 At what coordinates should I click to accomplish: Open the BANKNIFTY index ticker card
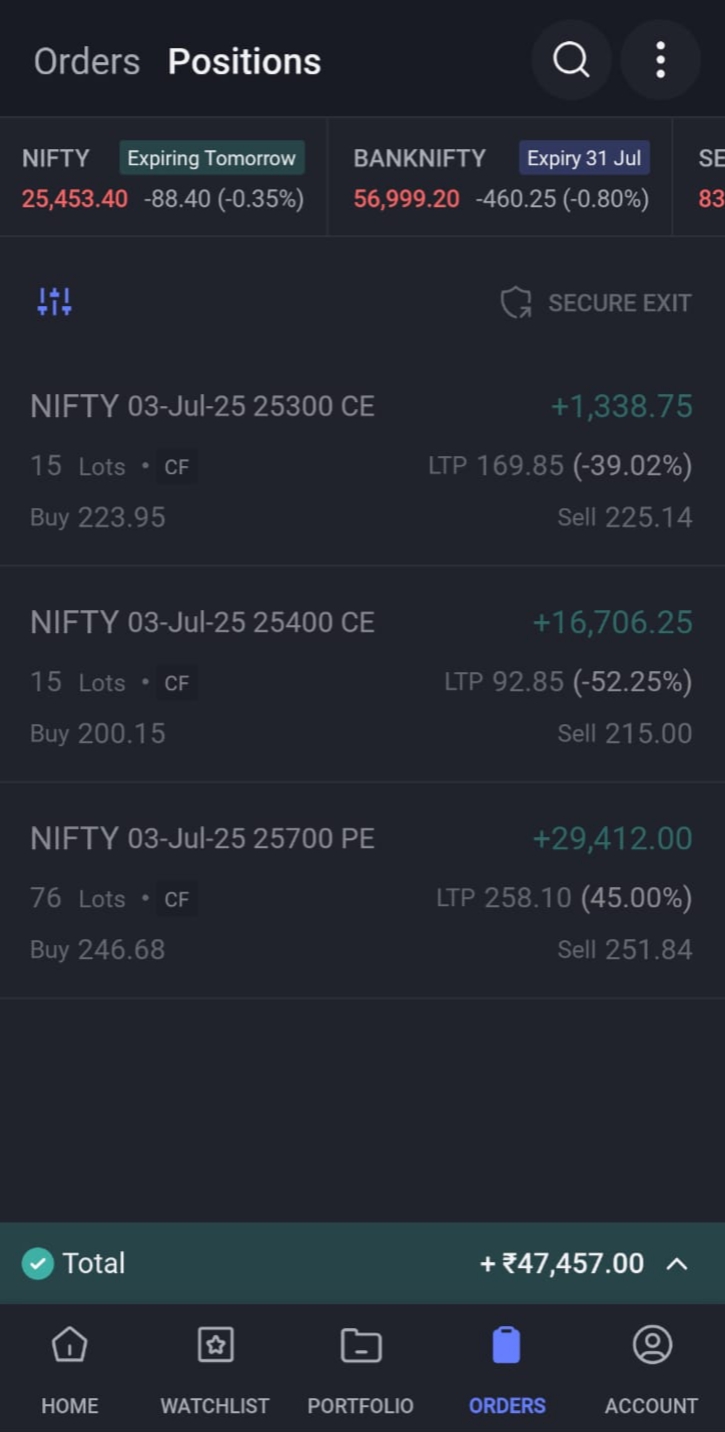420,178
